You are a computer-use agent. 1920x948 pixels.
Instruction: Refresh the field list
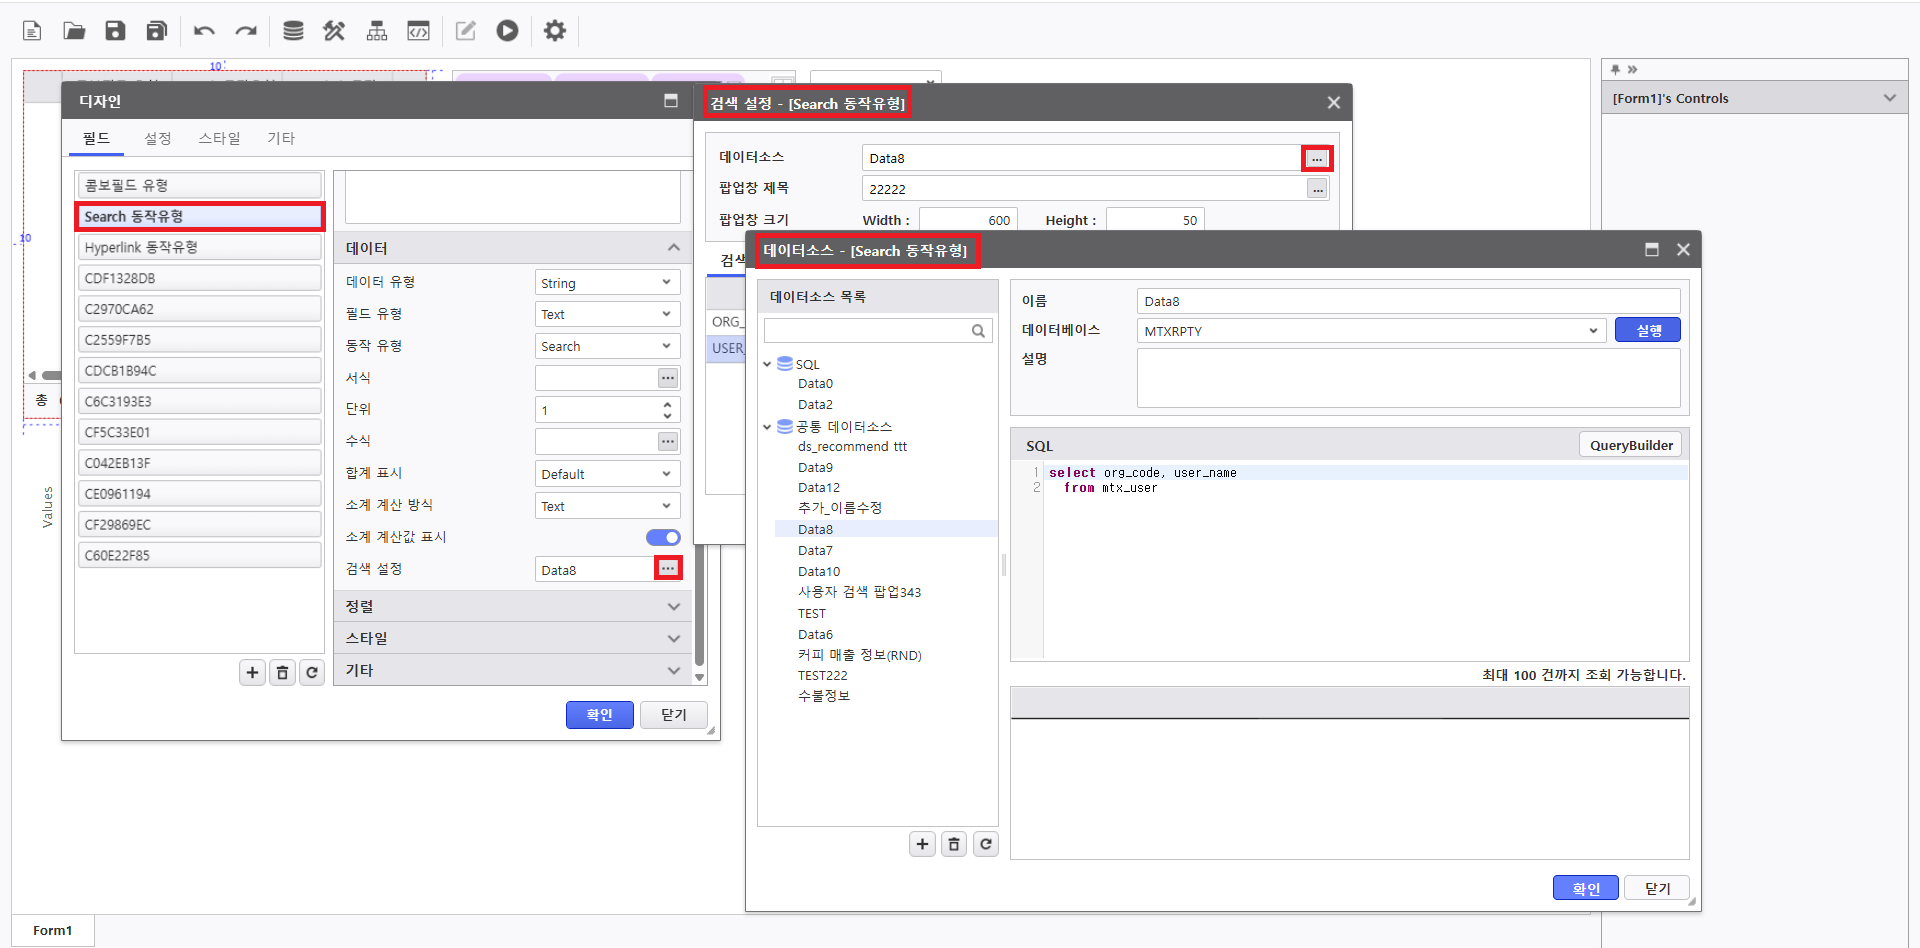[312, 673]
